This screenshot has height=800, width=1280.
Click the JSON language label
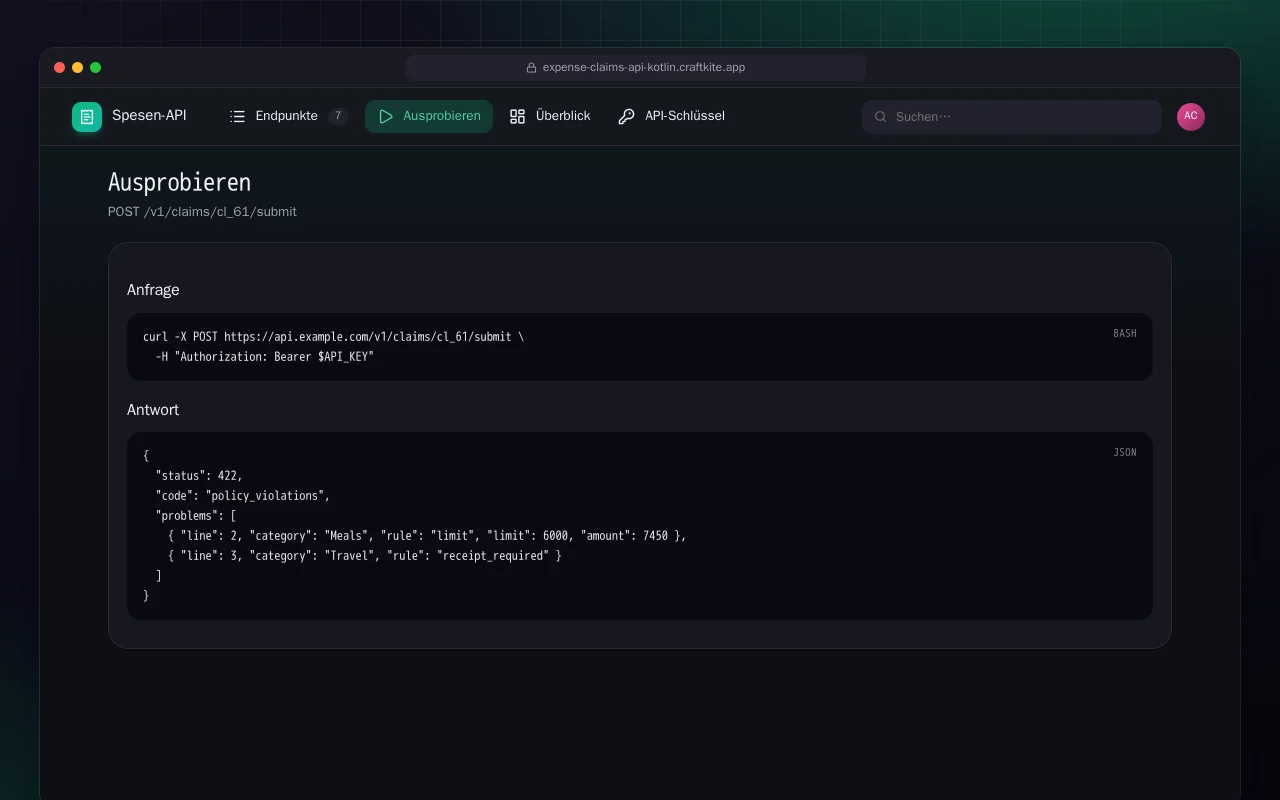tap(1125, 453)
